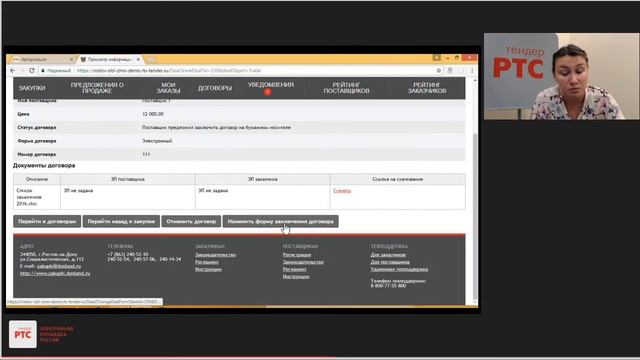The height and width of the screenshot is (360, 640).
Task: Click the browser back arrow icon
Action: (x=13, y=71)
